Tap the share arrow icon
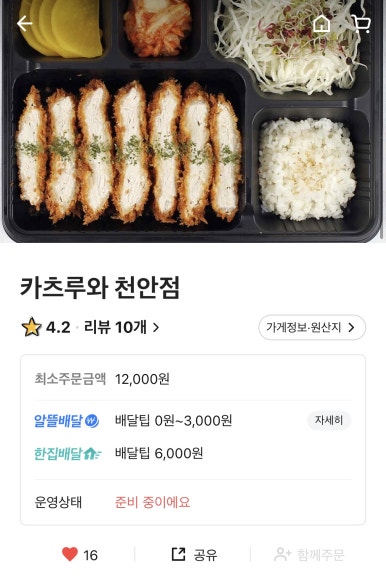Image resolution: width=386 pixels, height=577 pixels. tap(179, 554)
